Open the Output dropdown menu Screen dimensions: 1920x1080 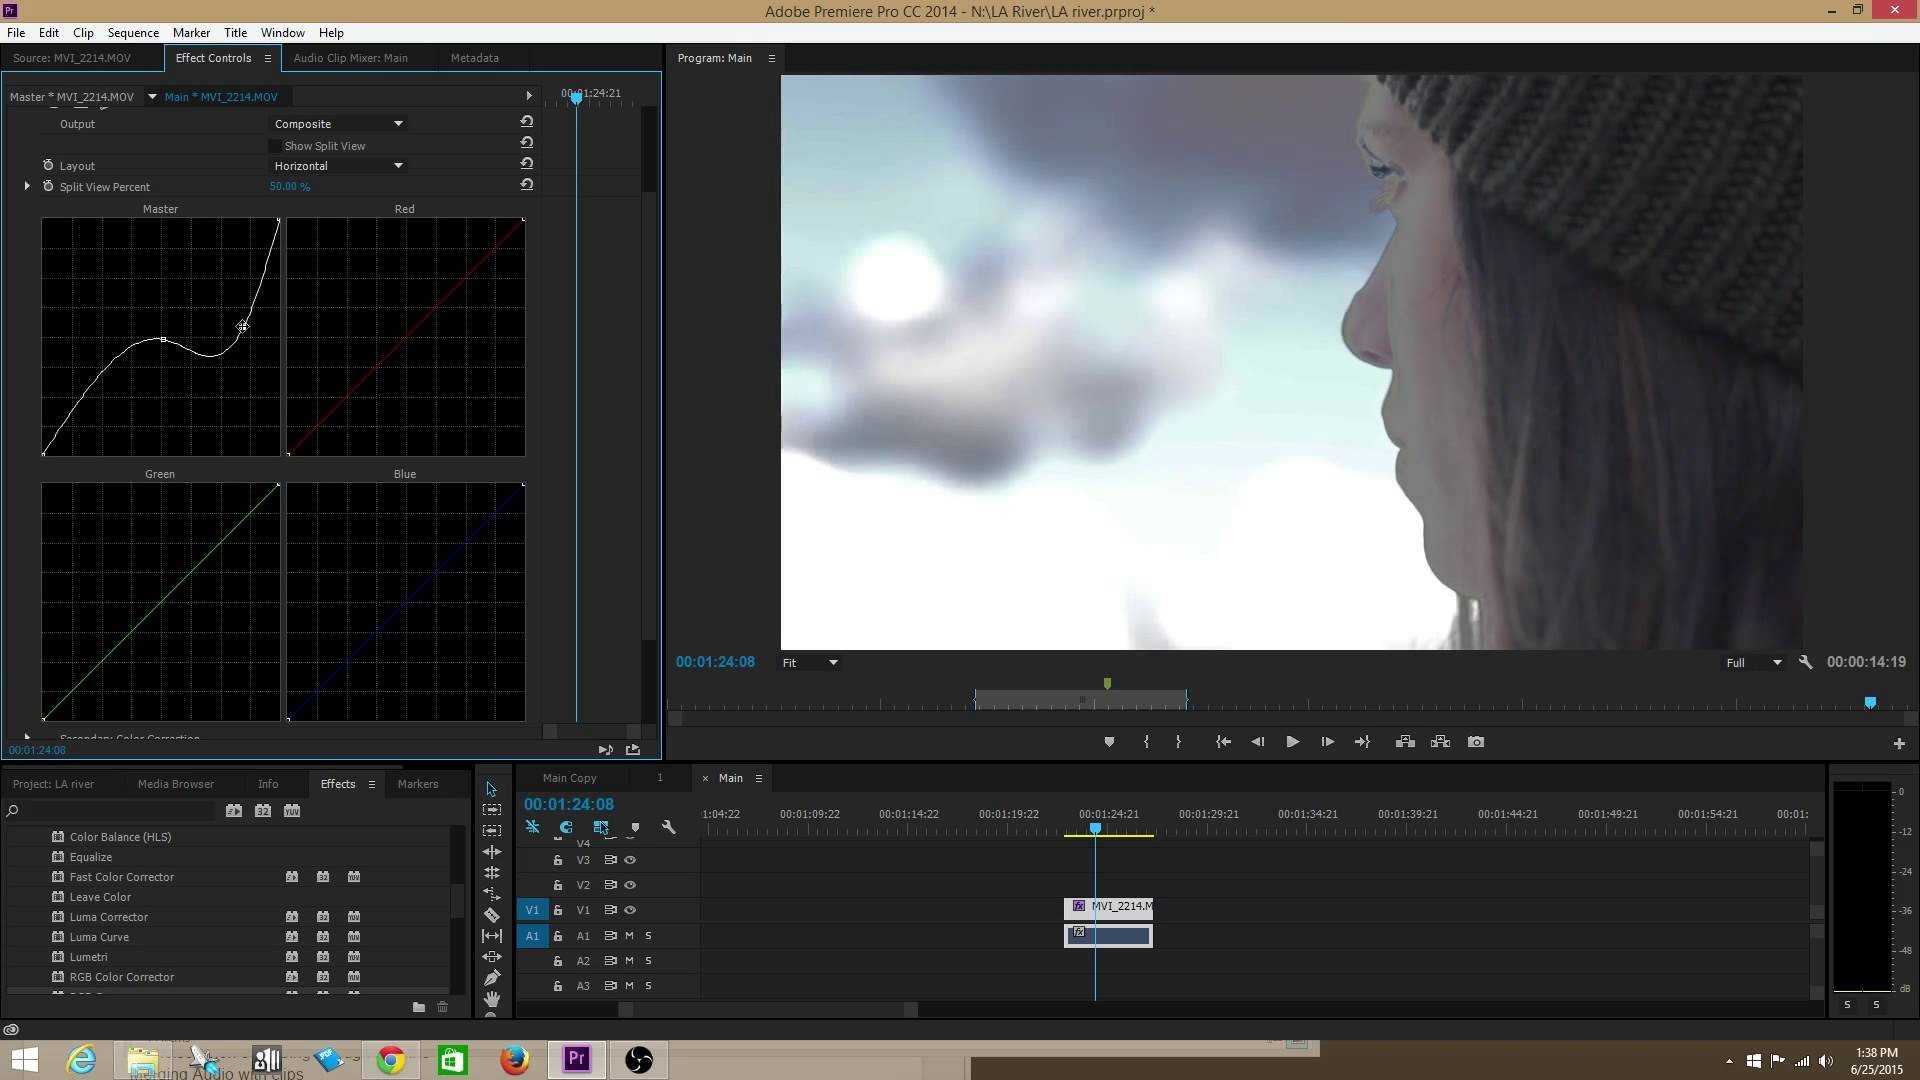coord(336,123)
